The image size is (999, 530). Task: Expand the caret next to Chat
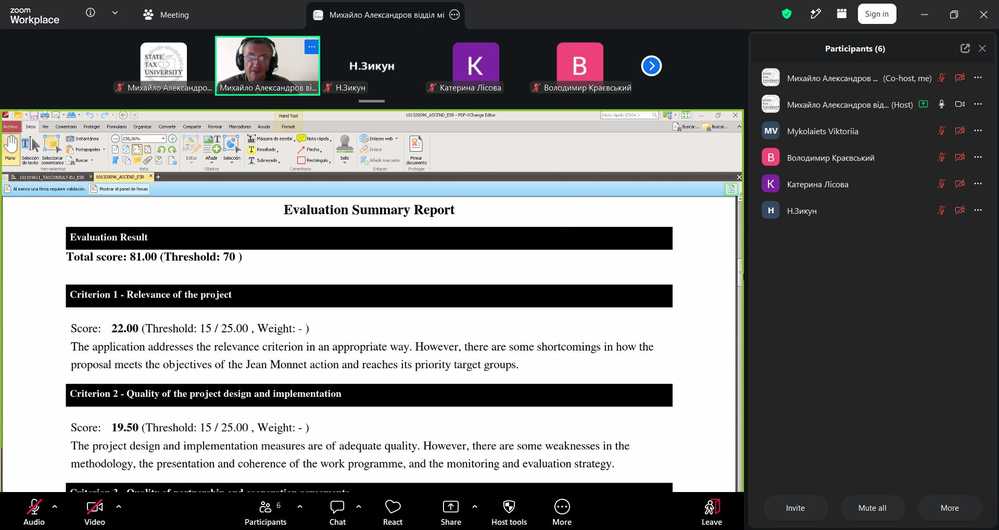pyautogui.click(x=358, y=506)
